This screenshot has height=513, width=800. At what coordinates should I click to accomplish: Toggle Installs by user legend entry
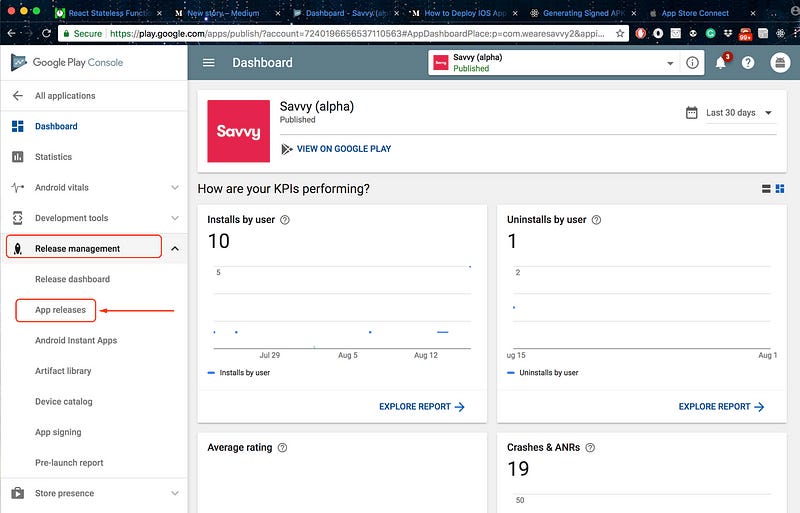239,373
